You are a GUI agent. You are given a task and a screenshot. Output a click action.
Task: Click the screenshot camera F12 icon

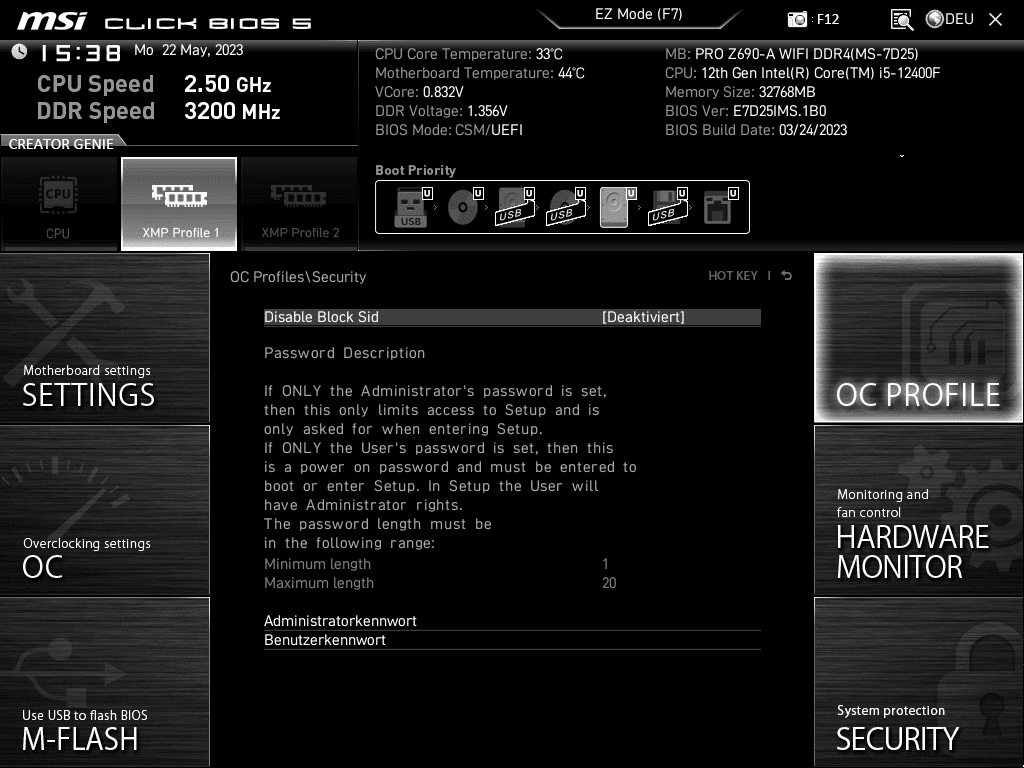click(797, 19)
